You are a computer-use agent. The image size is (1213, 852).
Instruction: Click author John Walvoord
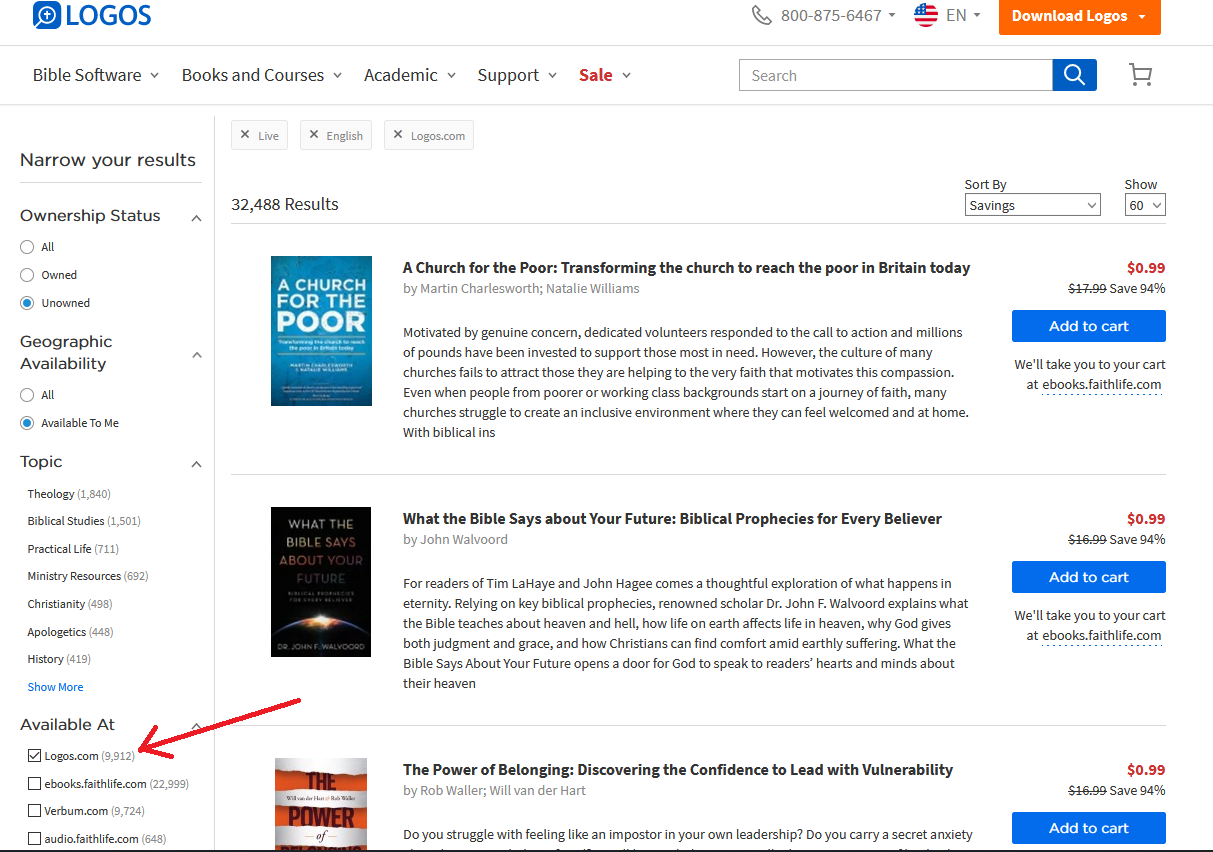pos(464,540)
